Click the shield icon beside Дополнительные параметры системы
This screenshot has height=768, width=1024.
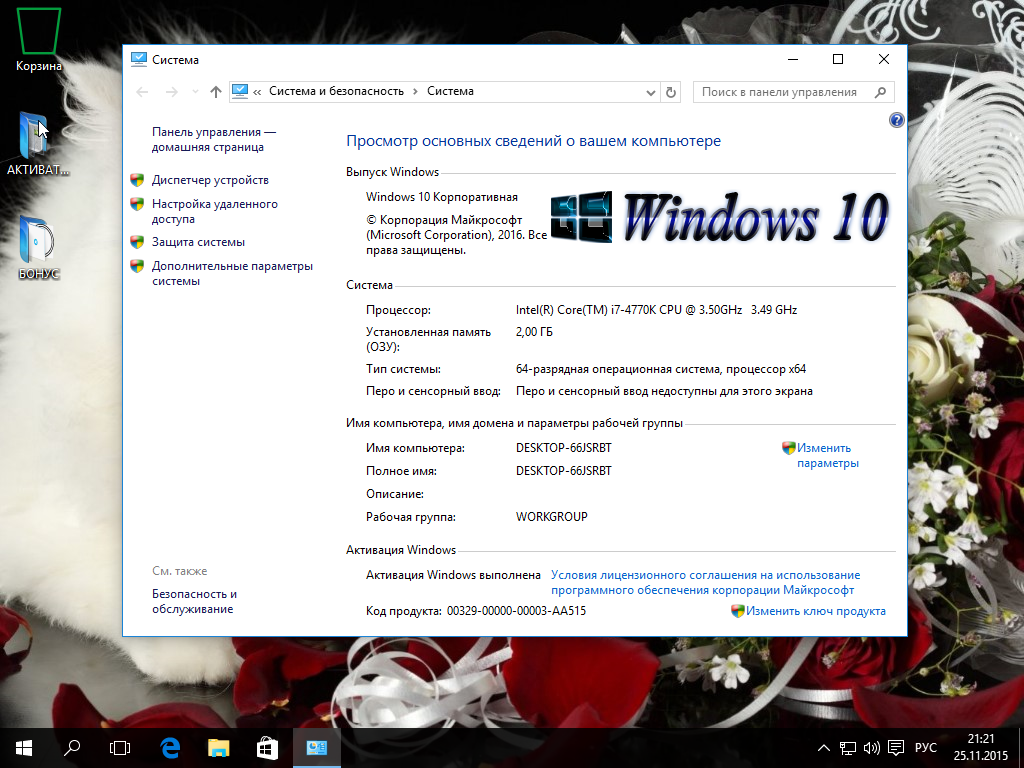coord(137,266)
